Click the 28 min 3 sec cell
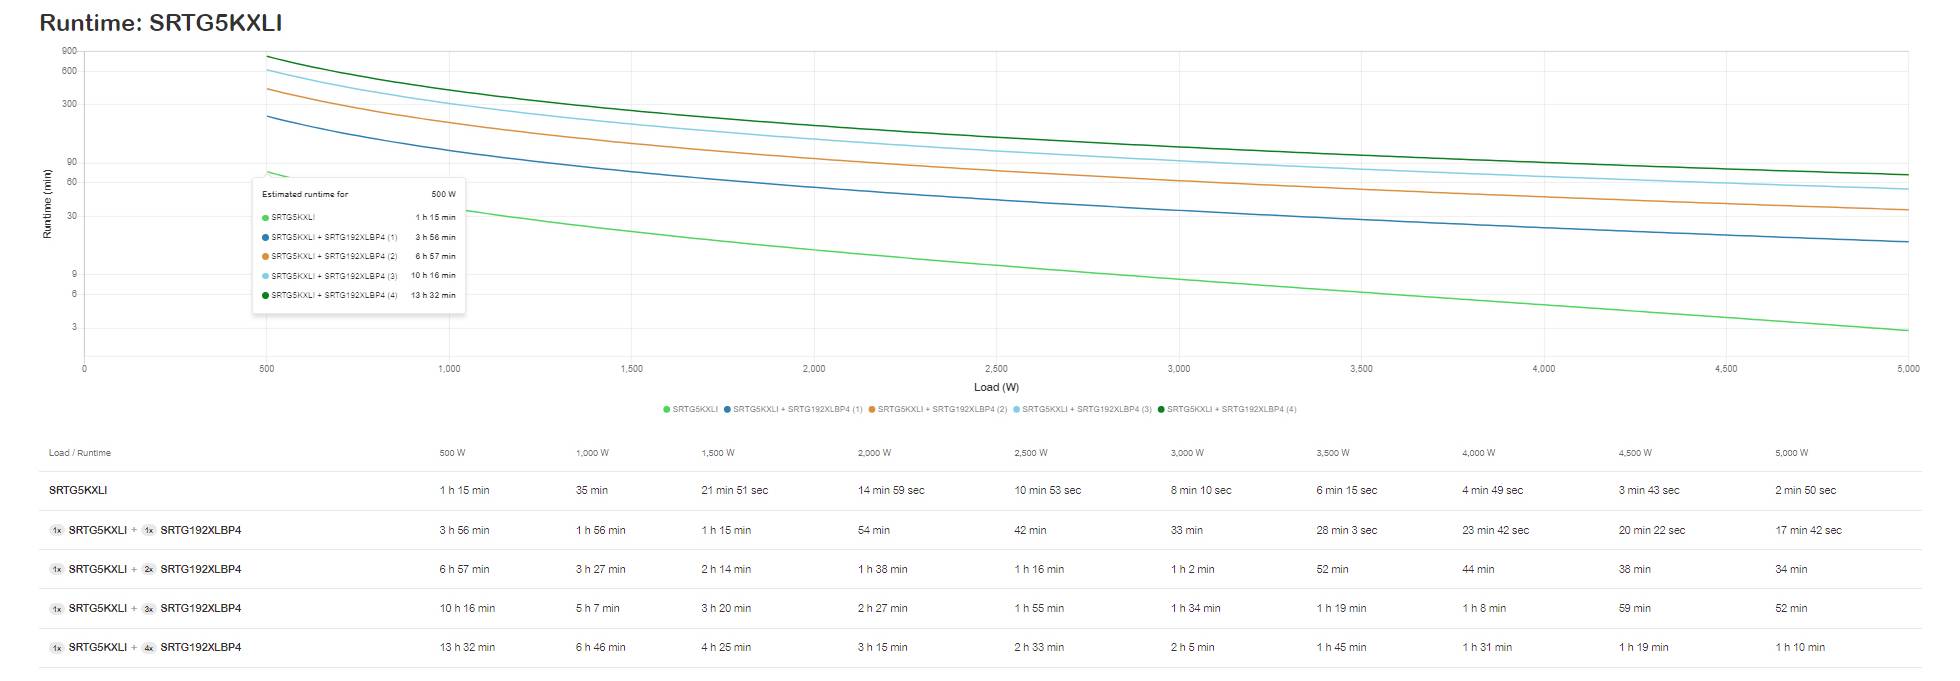Image resolution: width=1960 pixels, height=681 pixels. (1347, 530)
